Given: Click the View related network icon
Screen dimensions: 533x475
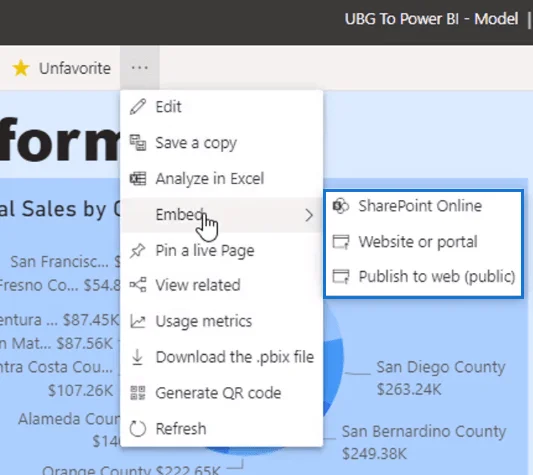Looking at the screenshot, I should 138,285.
